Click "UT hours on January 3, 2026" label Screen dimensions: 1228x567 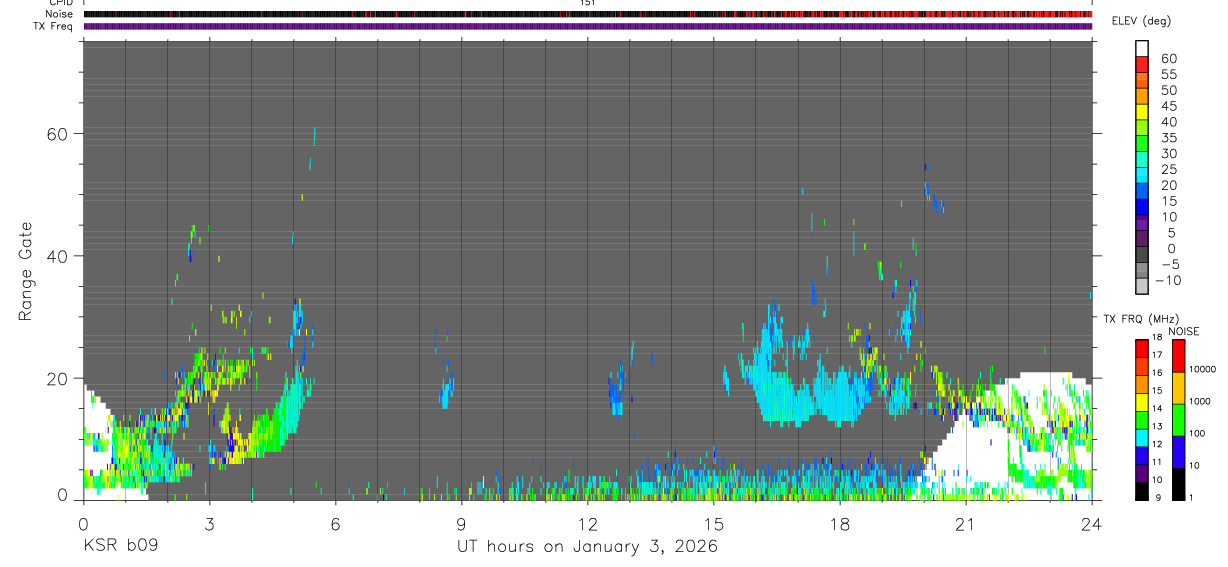(587, 547)
